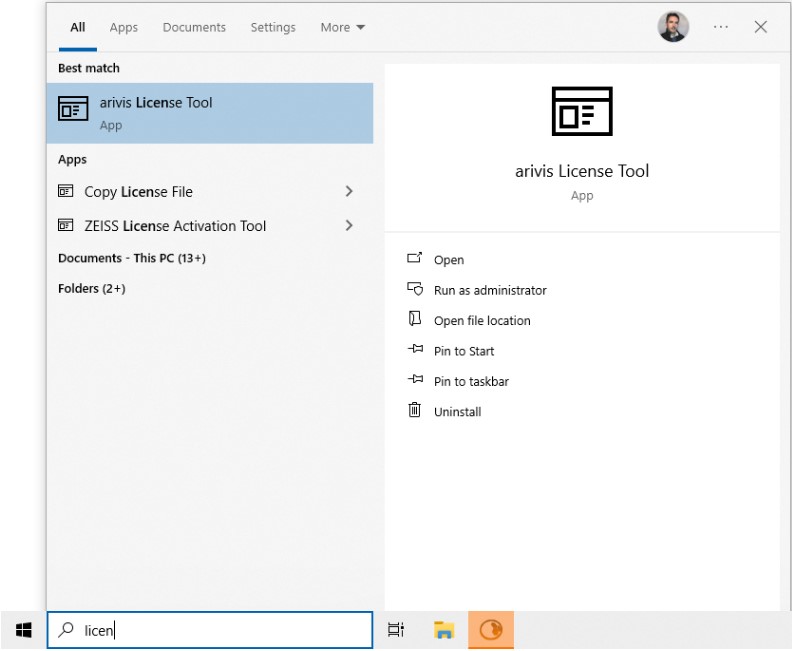
Task: Open Task View from the taskbar
Action: [x=396, y=630]
